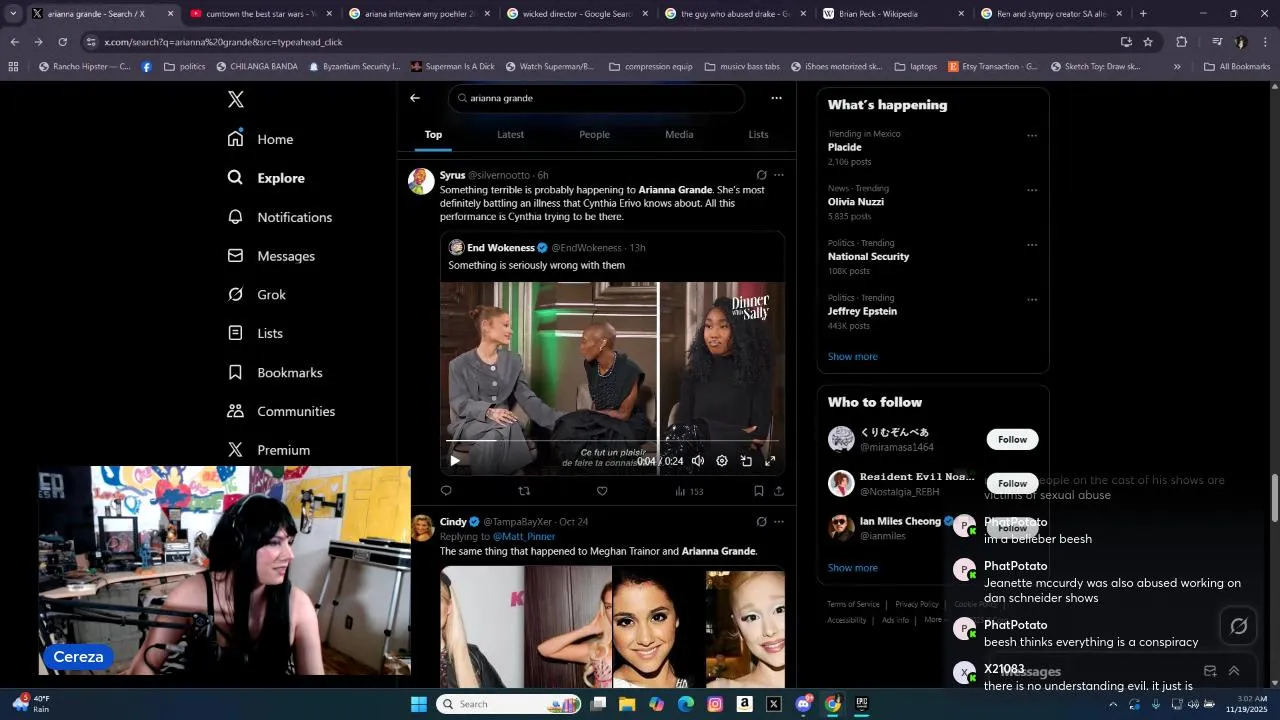This screenshot has width=1280, height=720.
Task: Repost the Syrus post
Action: (524, 491)
